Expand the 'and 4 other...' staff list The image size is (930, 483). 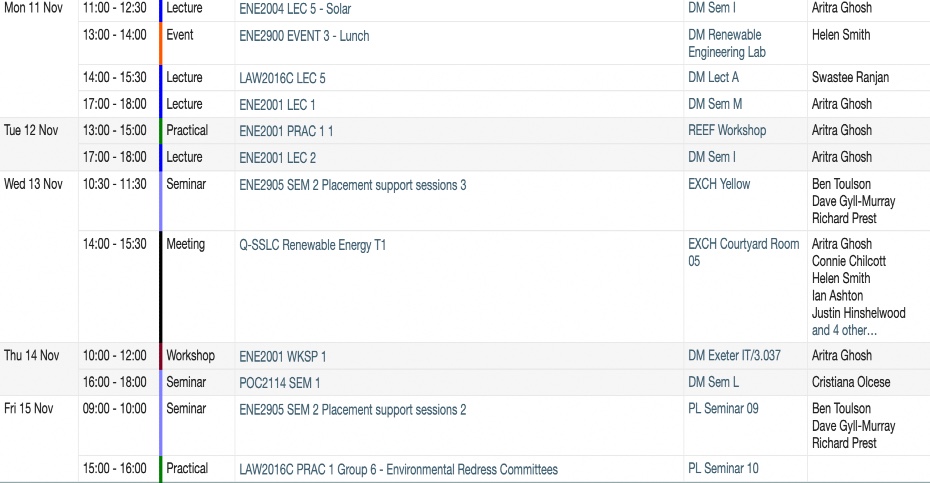pyautogui.click(x=844, y=330)
